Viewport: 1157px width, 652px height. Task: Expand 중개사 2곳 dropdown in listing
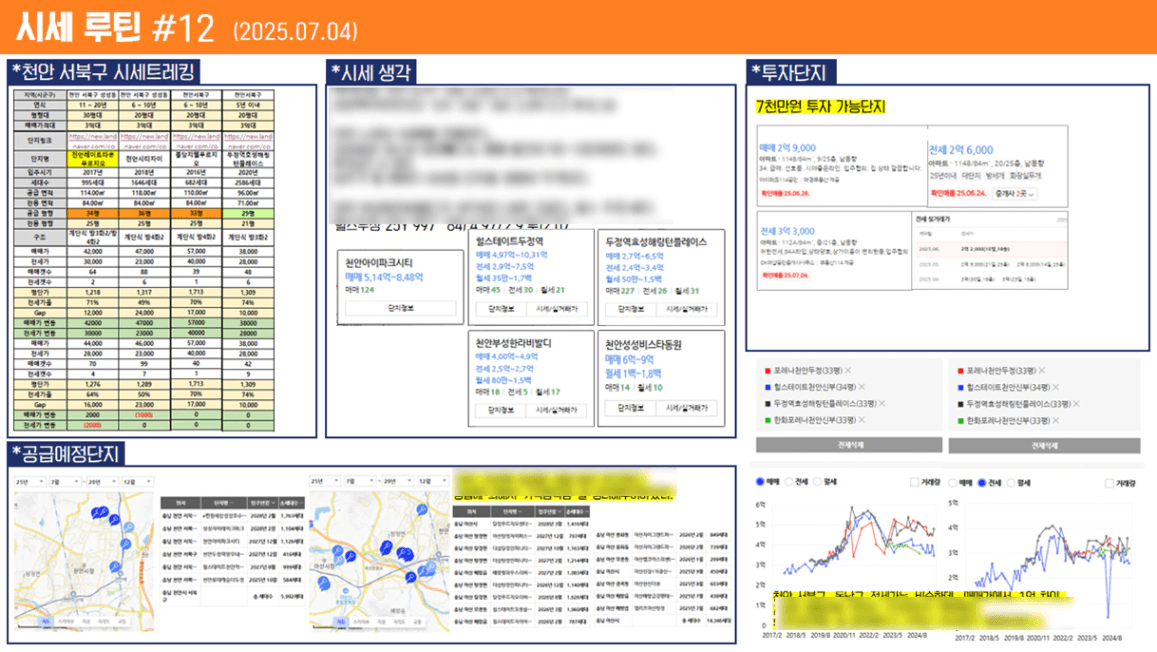1015,194
